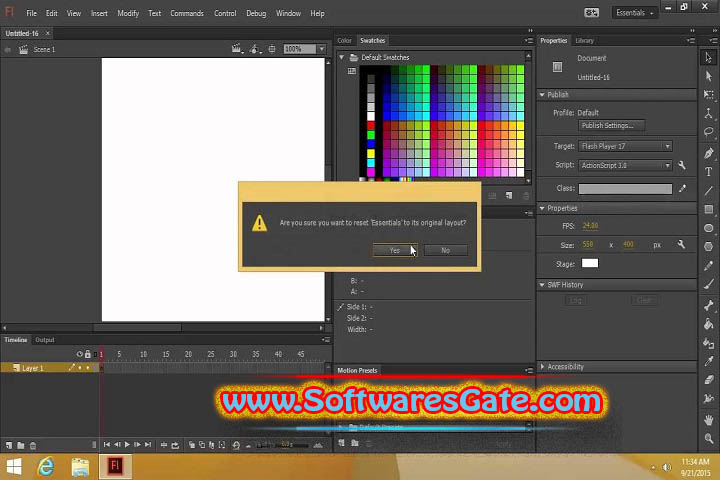This screenshot has width=720, height=480.
Task: Open the Stage color swatch
Action: pyautogui.click(x=590, y=263)
